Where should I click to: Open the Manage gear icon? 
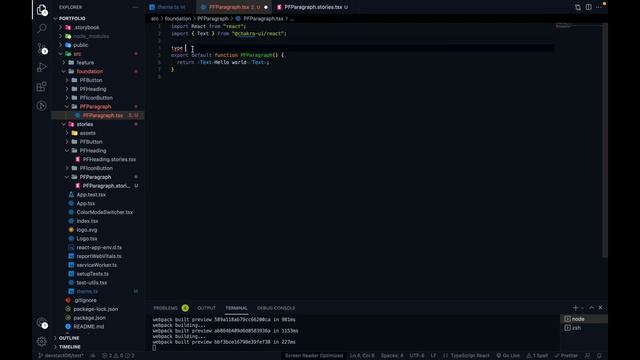42,341
